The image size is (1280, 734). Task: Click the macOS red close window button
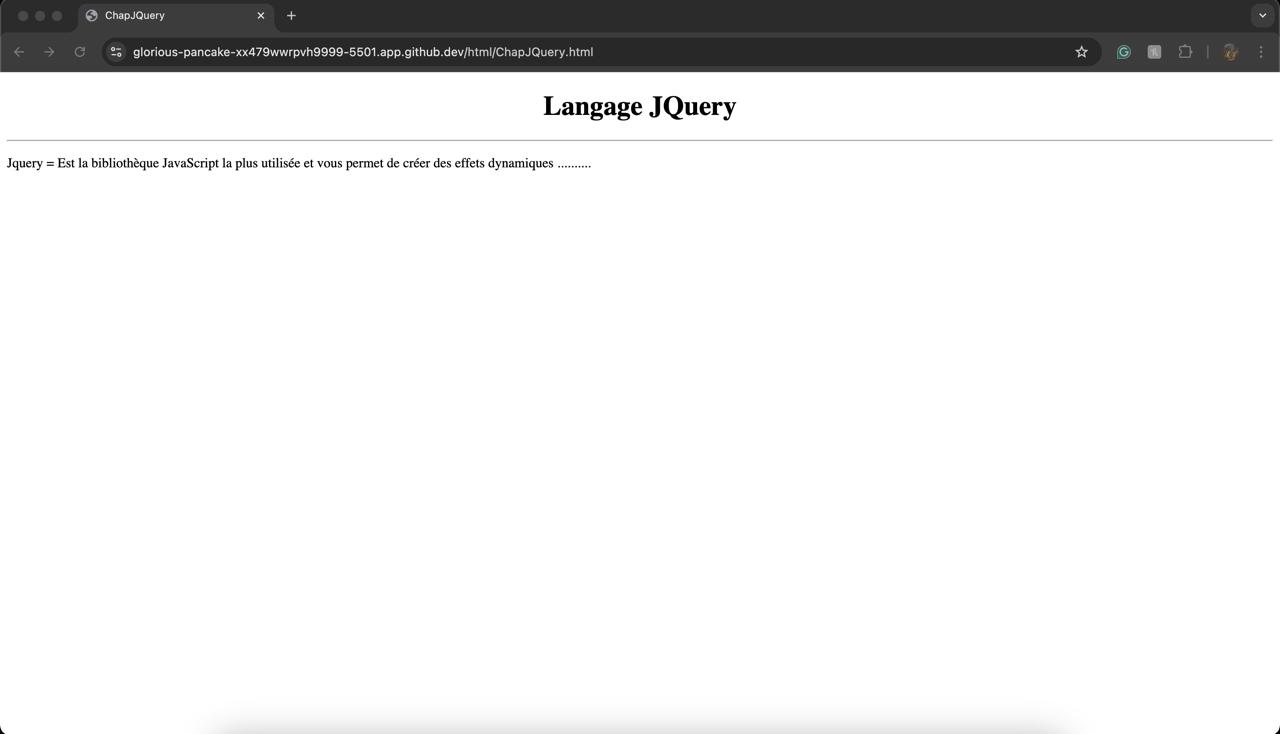pos(23,15)
